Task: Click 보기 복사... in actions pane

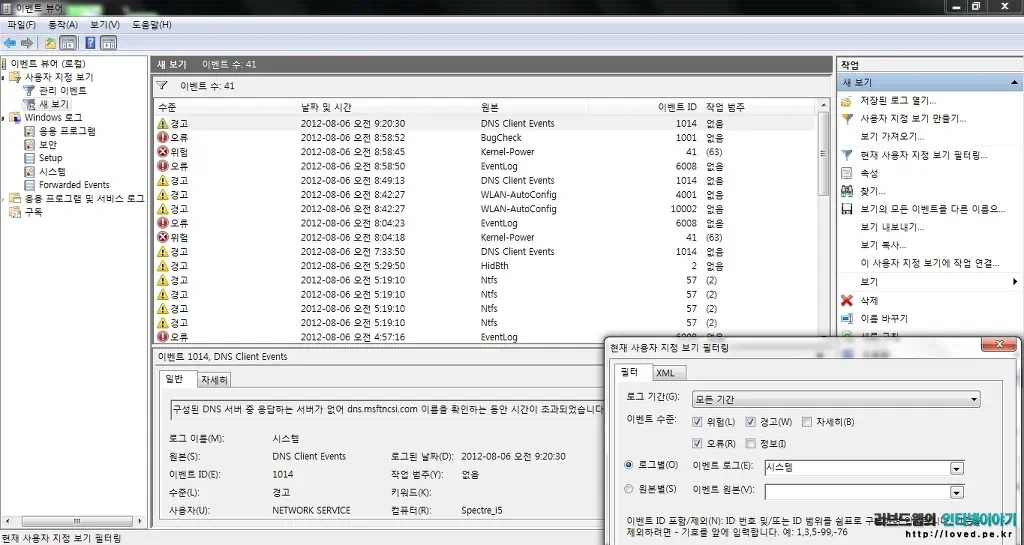Action: (883, 245)
